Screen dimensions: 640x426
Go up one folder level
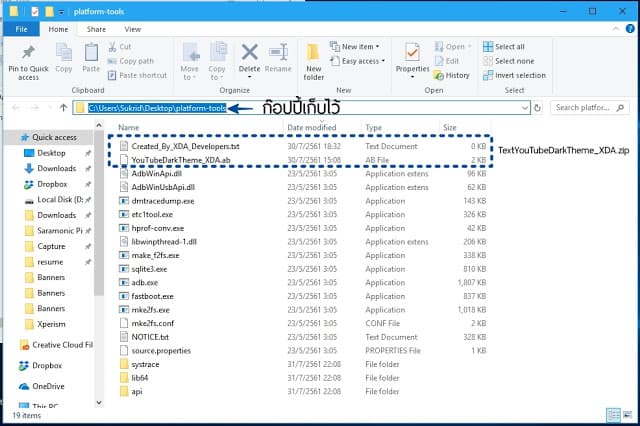(63, 108)
